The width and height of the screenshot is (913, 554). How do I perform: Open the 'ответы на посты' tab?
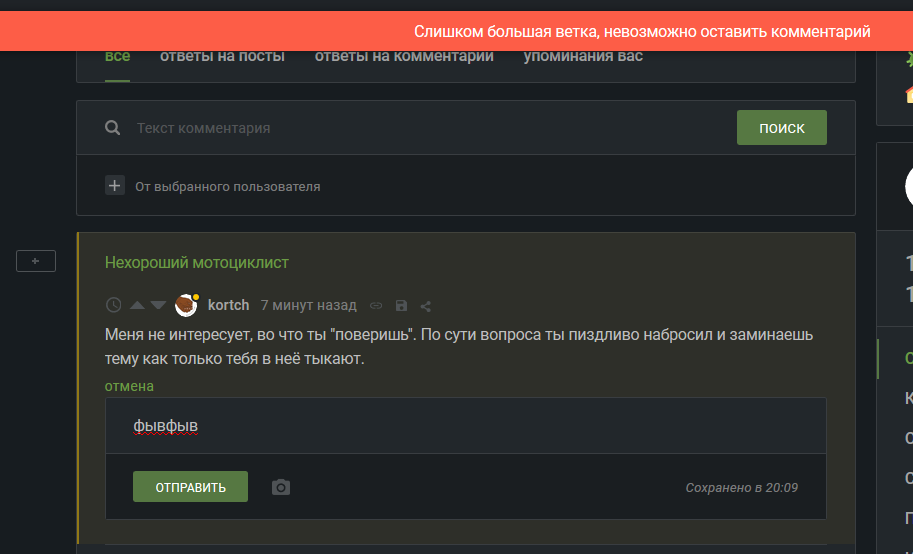coord(222,57)
